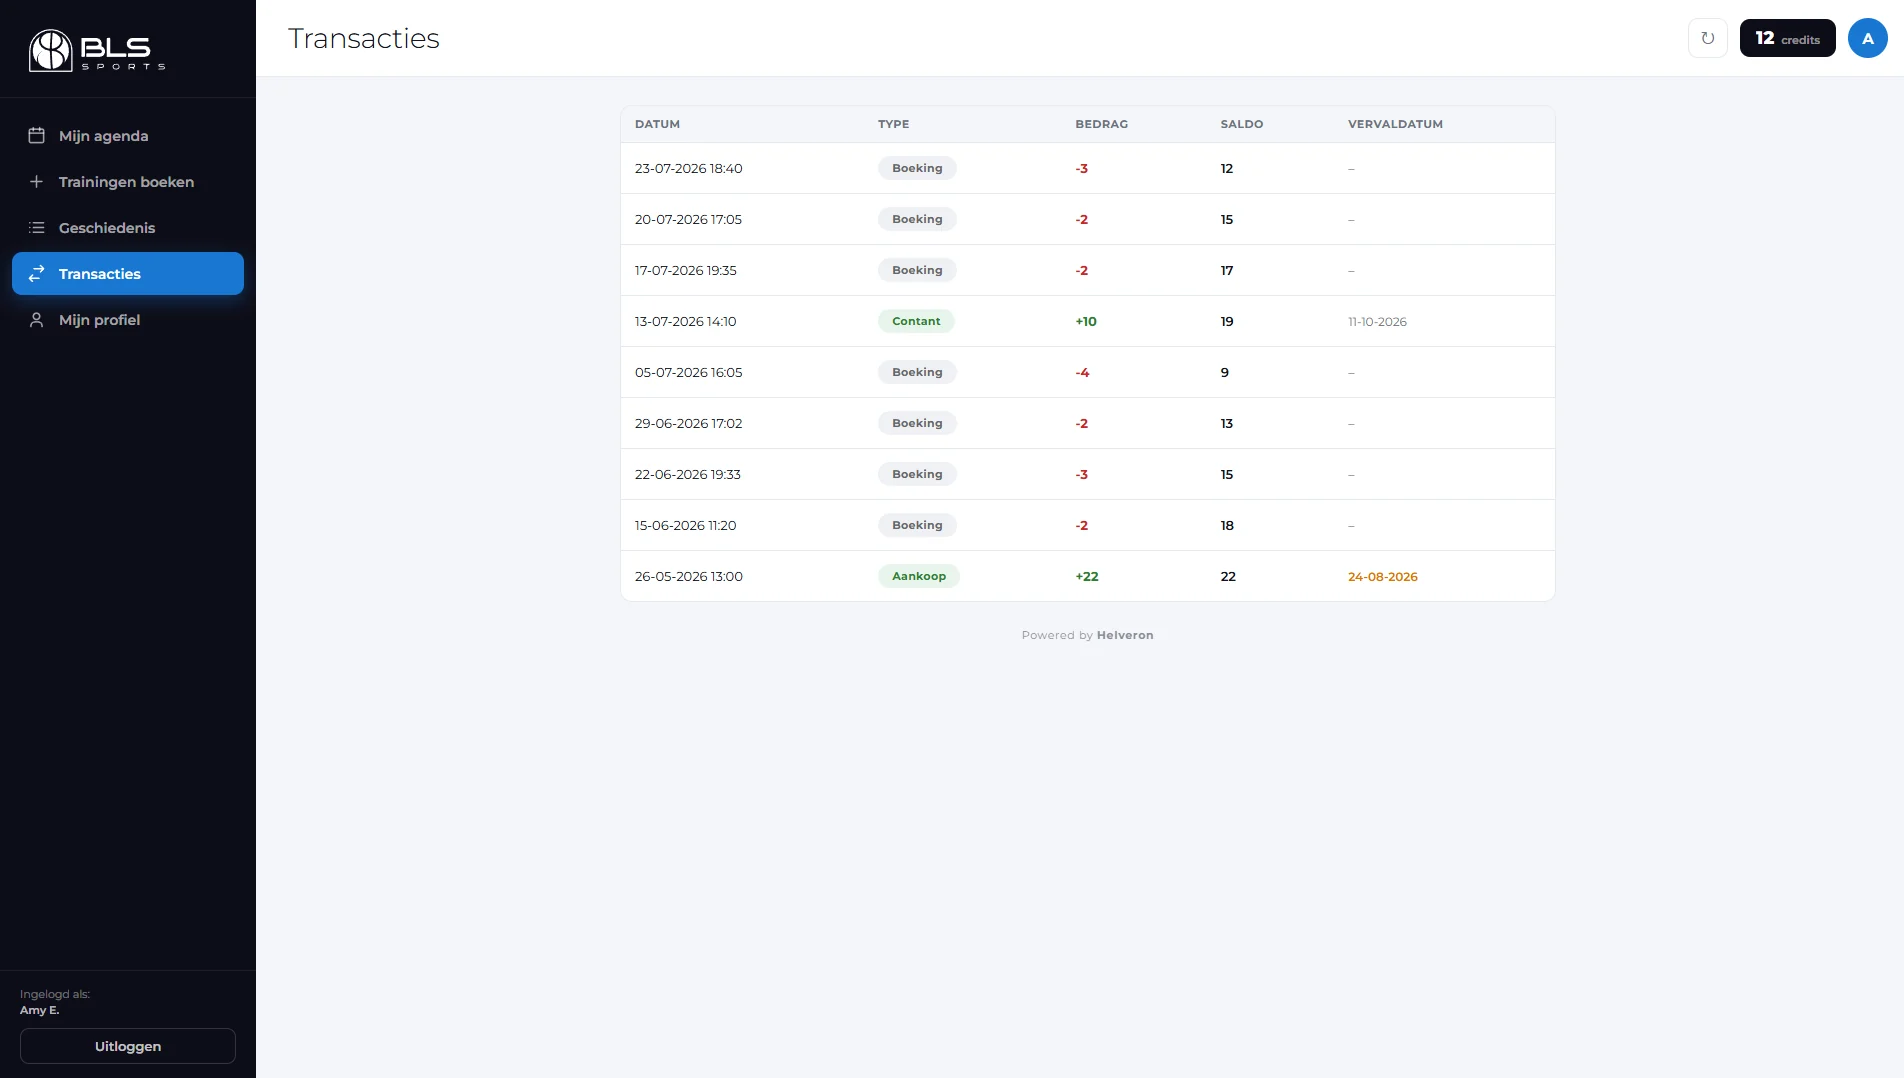Click the SALDO column header
This screenshot has width=1904, height=1078.
click(1241, 124)
